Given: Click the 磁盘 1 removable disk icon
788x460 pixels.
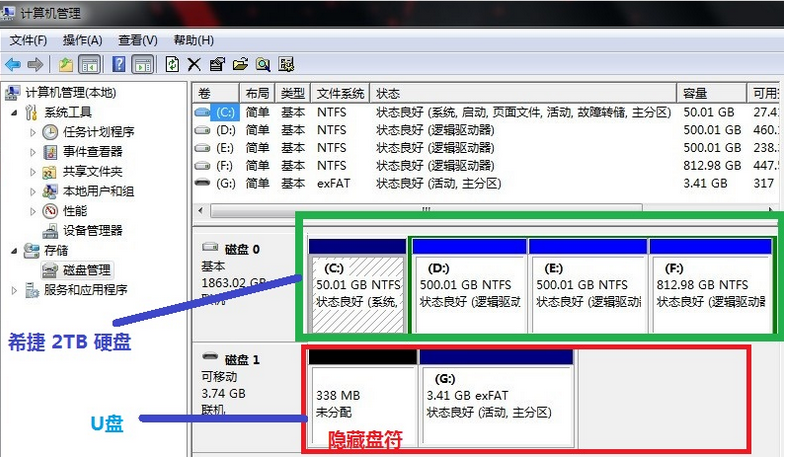Looking at the screenshot, I should point(210,356).
